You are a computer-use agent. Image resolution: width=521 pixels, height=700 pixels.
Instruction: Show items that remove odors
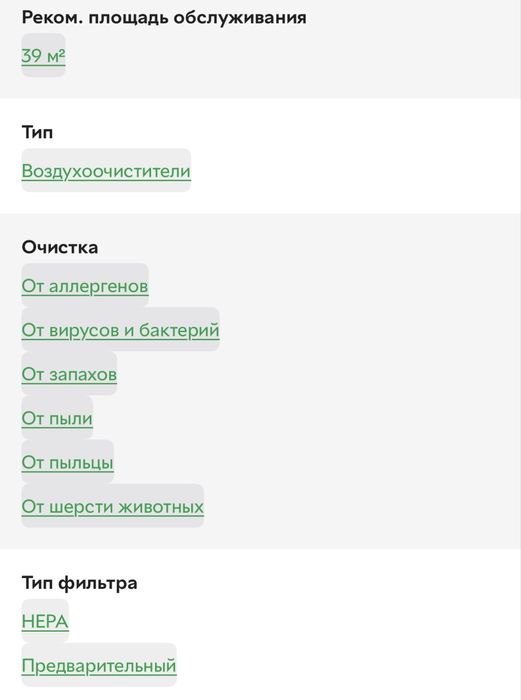tap(69, 374)
